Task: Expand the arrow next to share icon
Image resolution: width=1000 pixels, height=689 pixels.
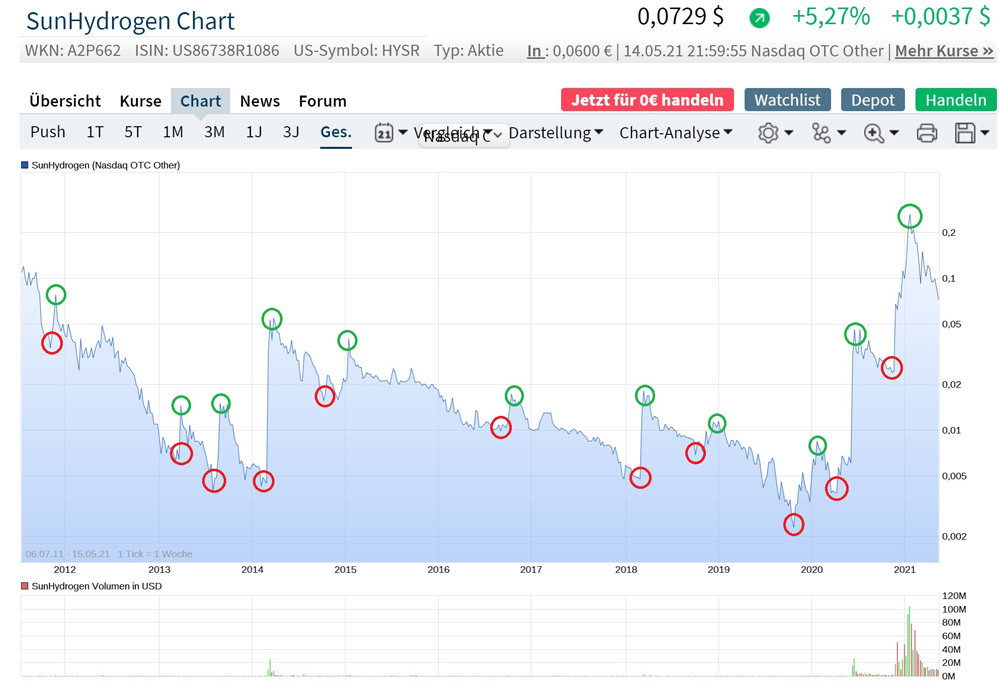Action: tap(841, 133)
